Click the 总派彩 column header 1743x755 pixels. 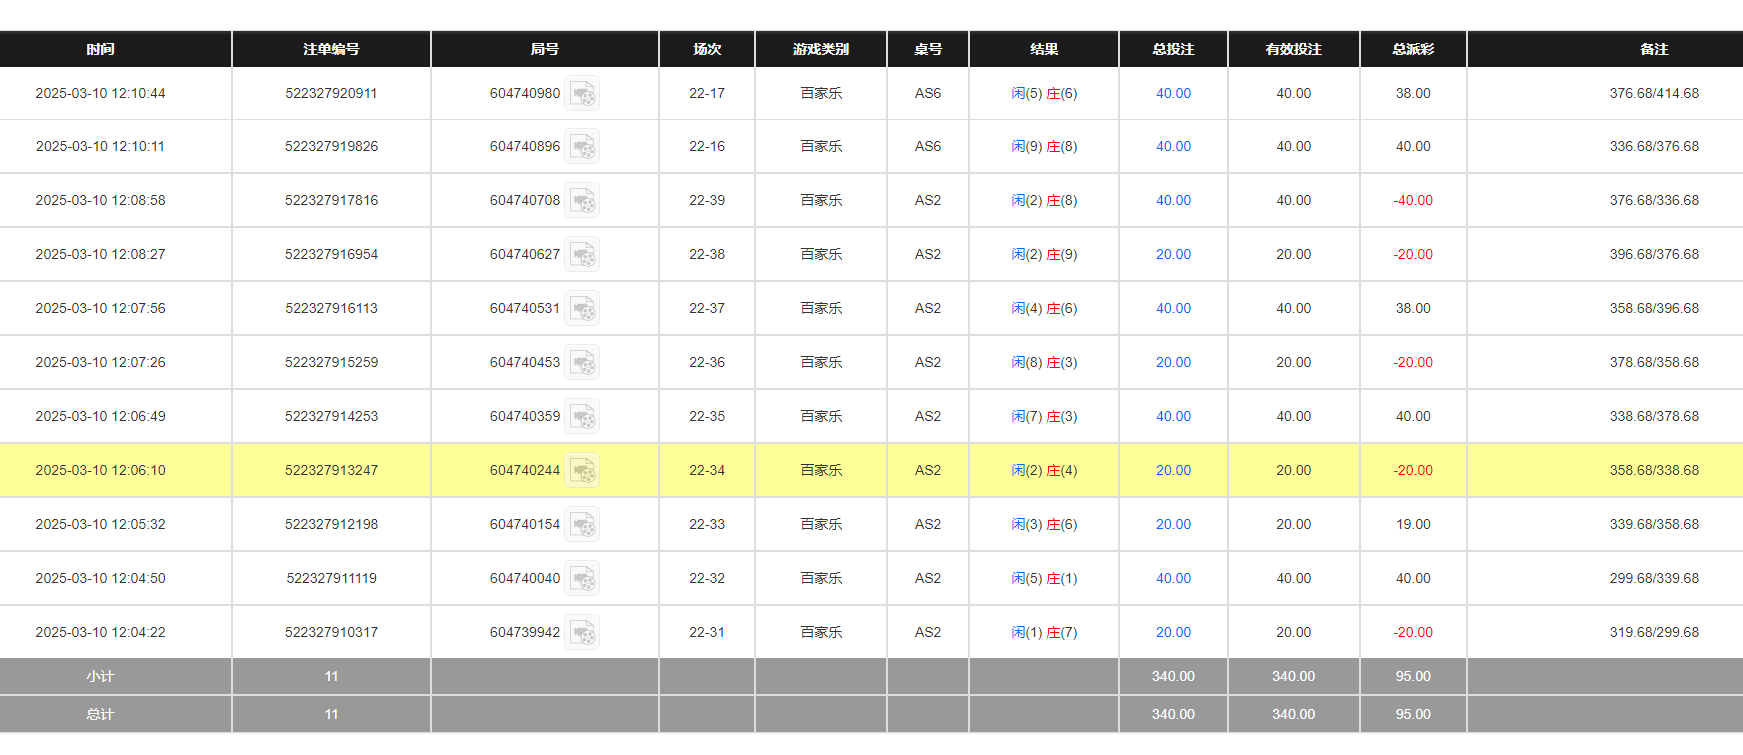click(x=1412, y=49)
